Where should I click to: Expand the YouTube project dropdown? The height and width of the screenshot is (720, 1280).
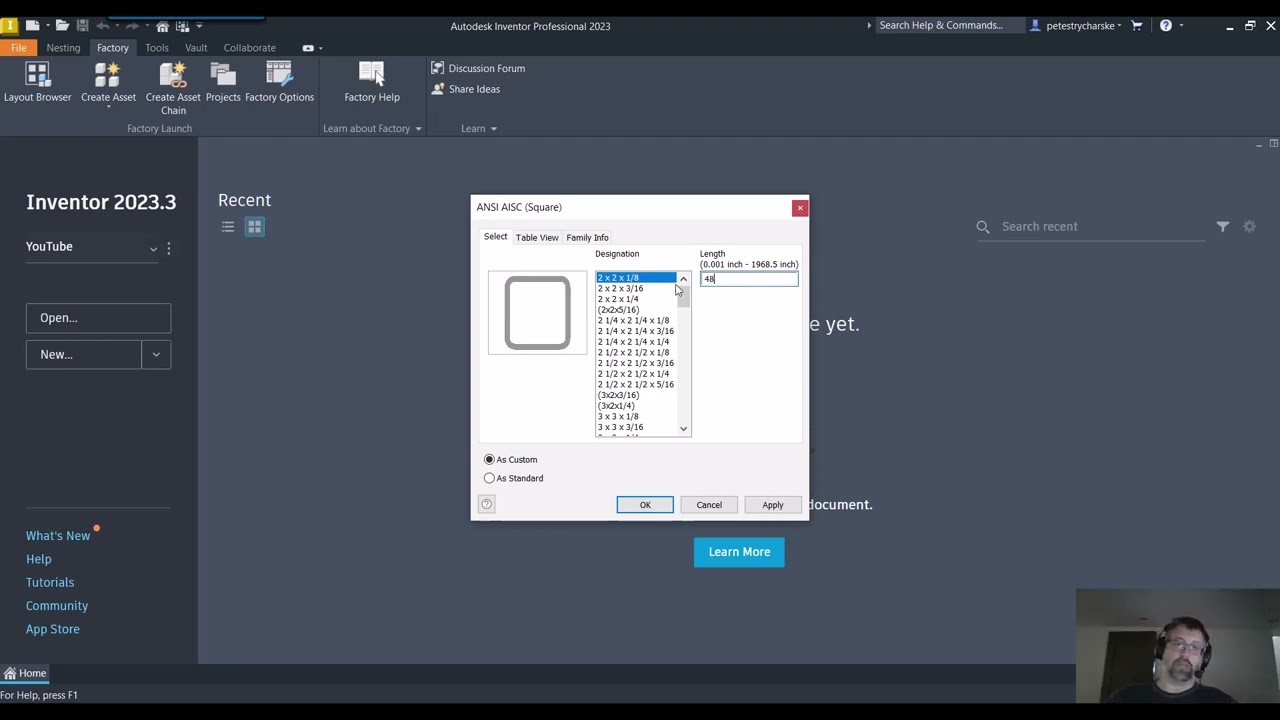(x=153, y=248)
